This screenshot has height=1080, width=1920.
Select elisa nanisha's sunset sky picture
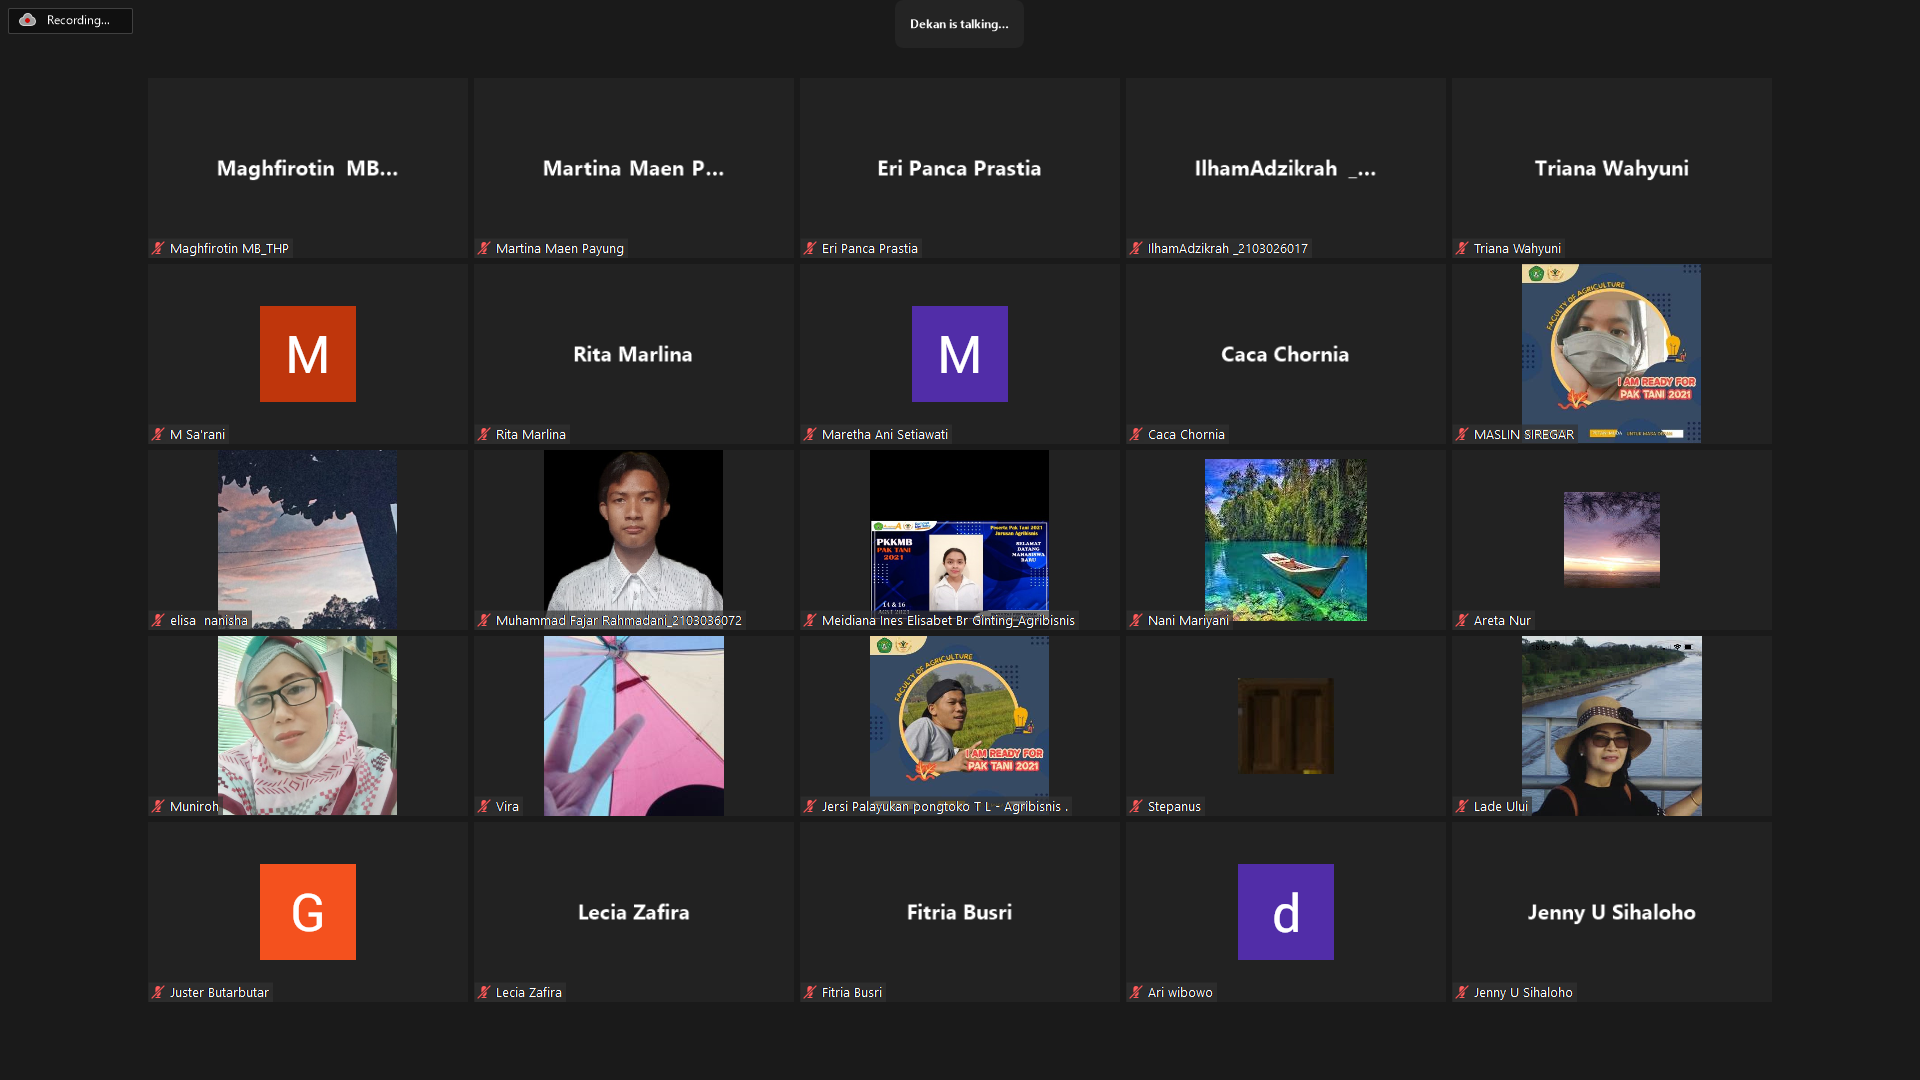(307, 539)
